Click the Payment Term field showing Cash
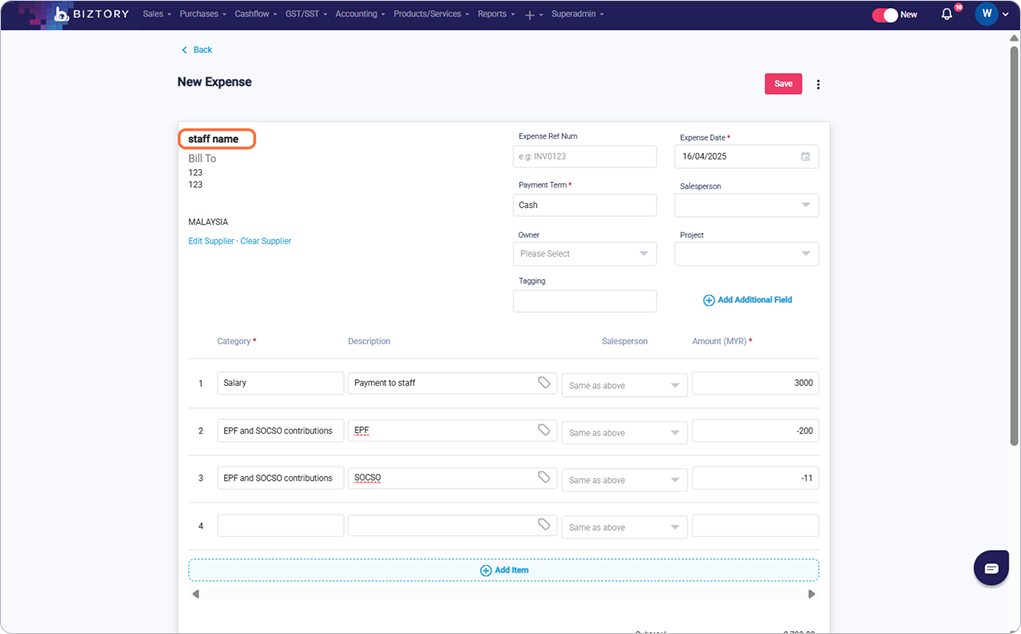Screen dimensions: 1021x634 point(584,205)
